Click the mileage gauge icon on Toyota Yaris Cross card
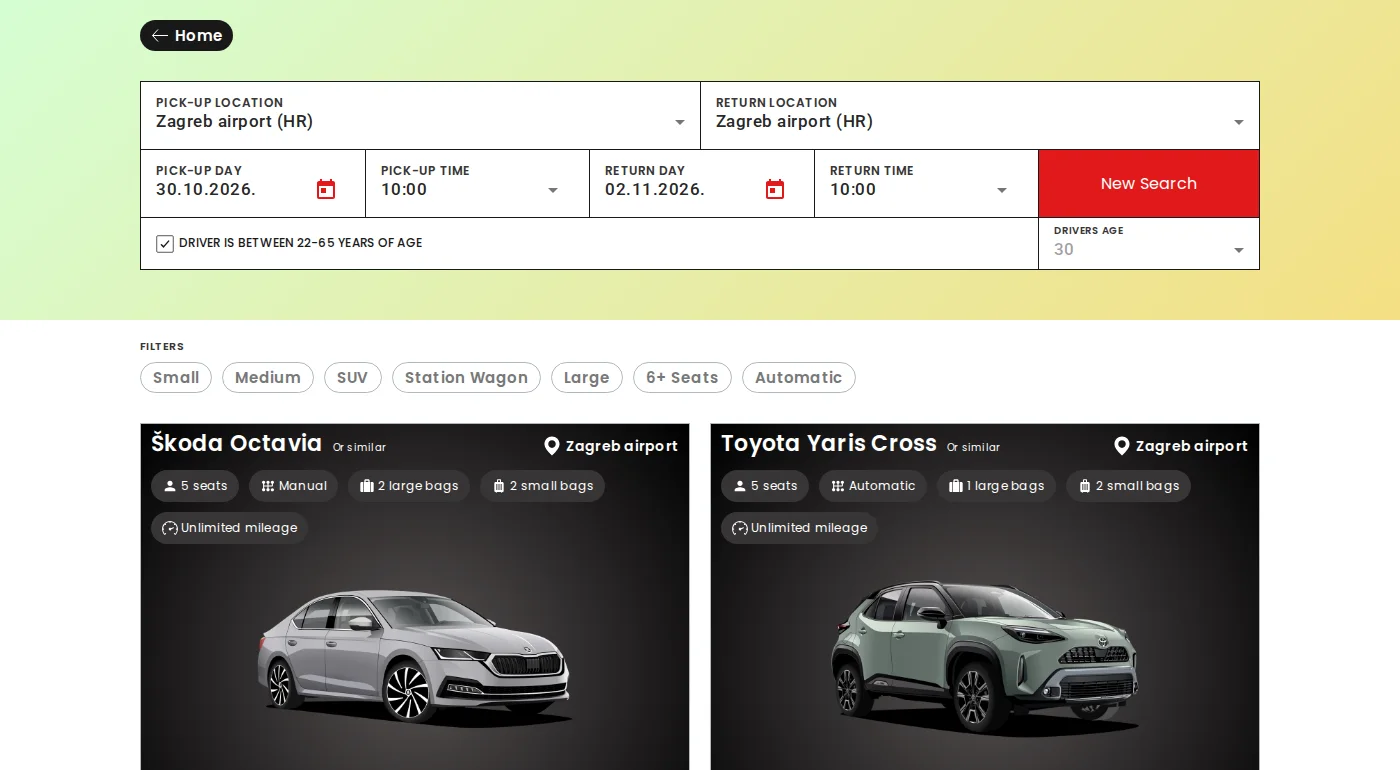 pyautogui.click(x=740, y=528)
